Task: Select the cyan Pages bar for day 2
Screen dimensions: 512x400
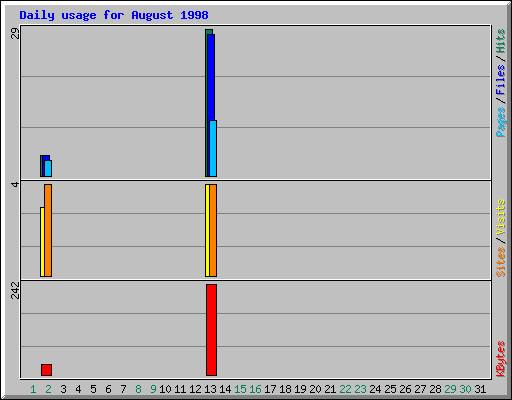Action: 48,168
